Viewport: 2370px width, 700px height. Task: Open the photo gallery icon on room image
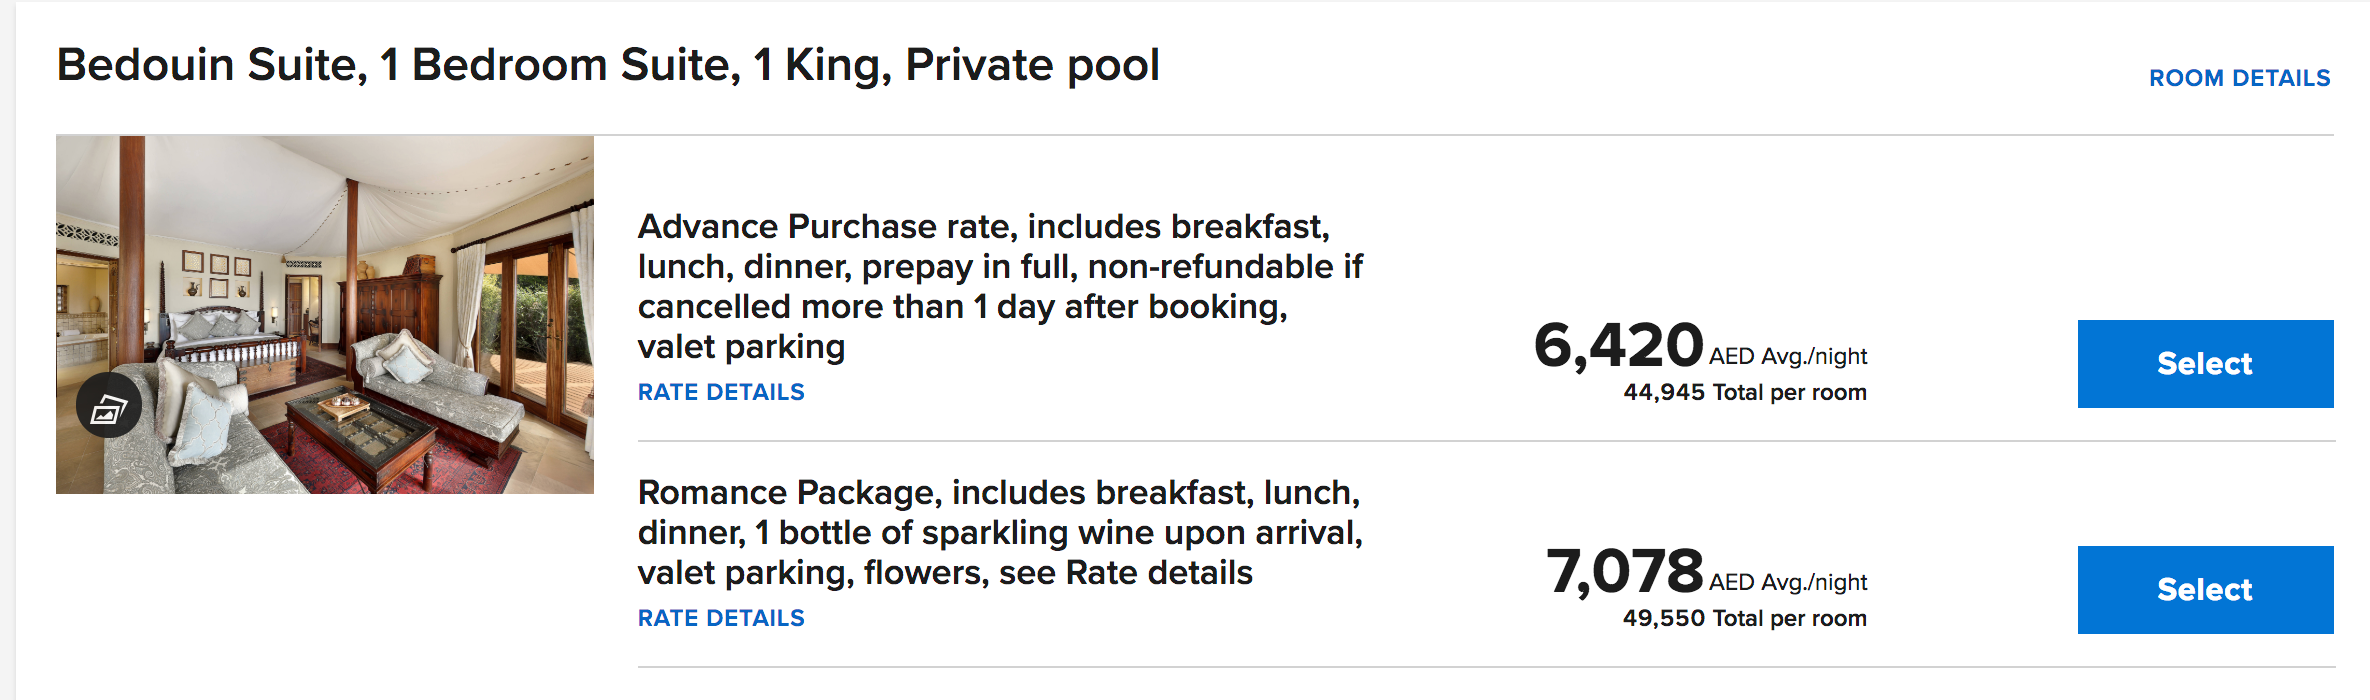[108, 407]
